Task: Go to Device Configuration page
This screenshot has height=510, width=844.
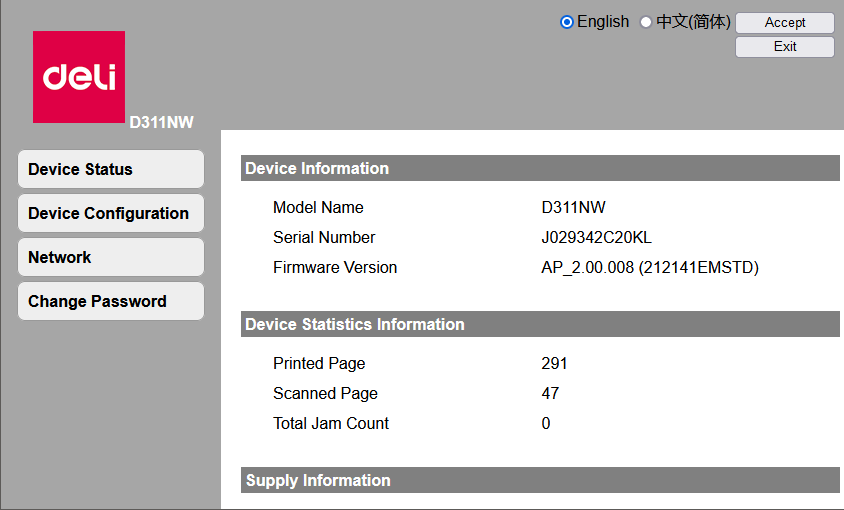Action: coord(110,213)
